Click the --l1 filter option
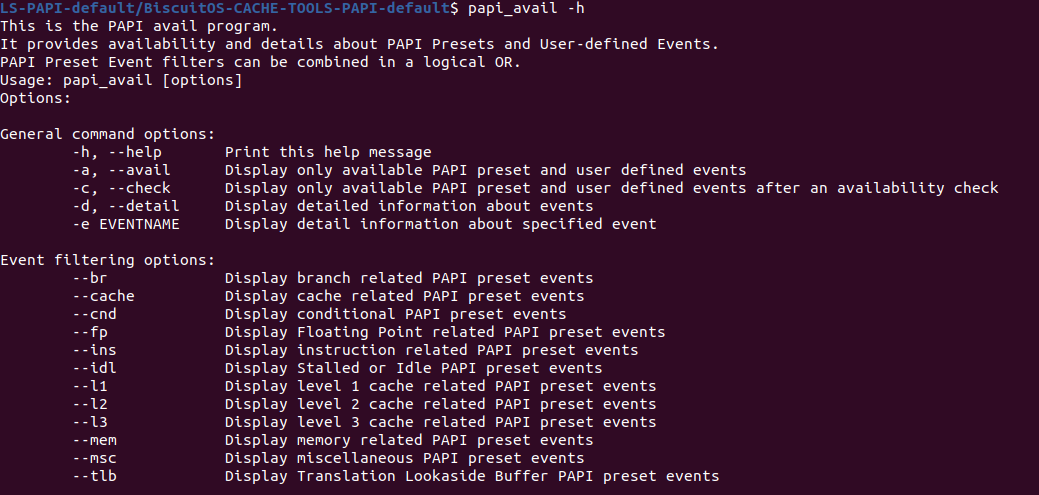Screen dimensions: 1039x495 point(90,386)
